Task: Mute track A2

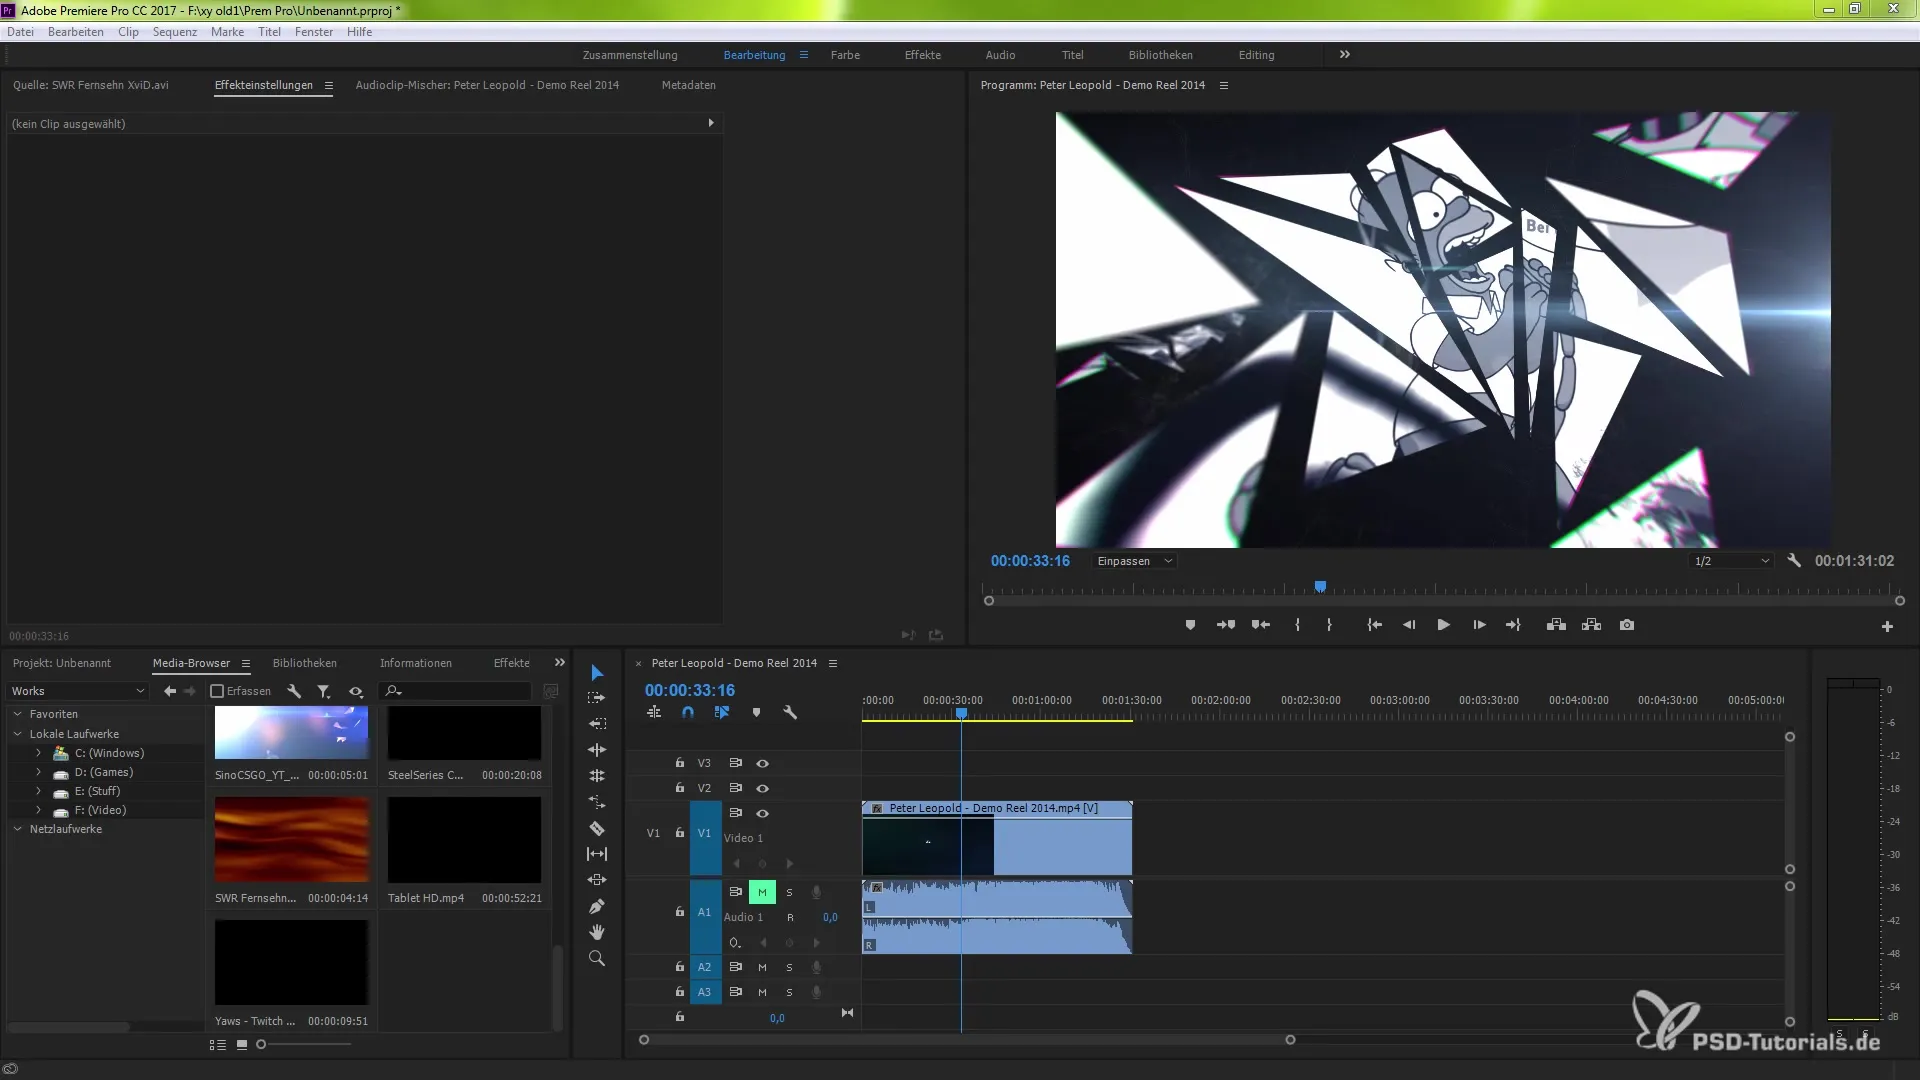Action: click(762, 967)
